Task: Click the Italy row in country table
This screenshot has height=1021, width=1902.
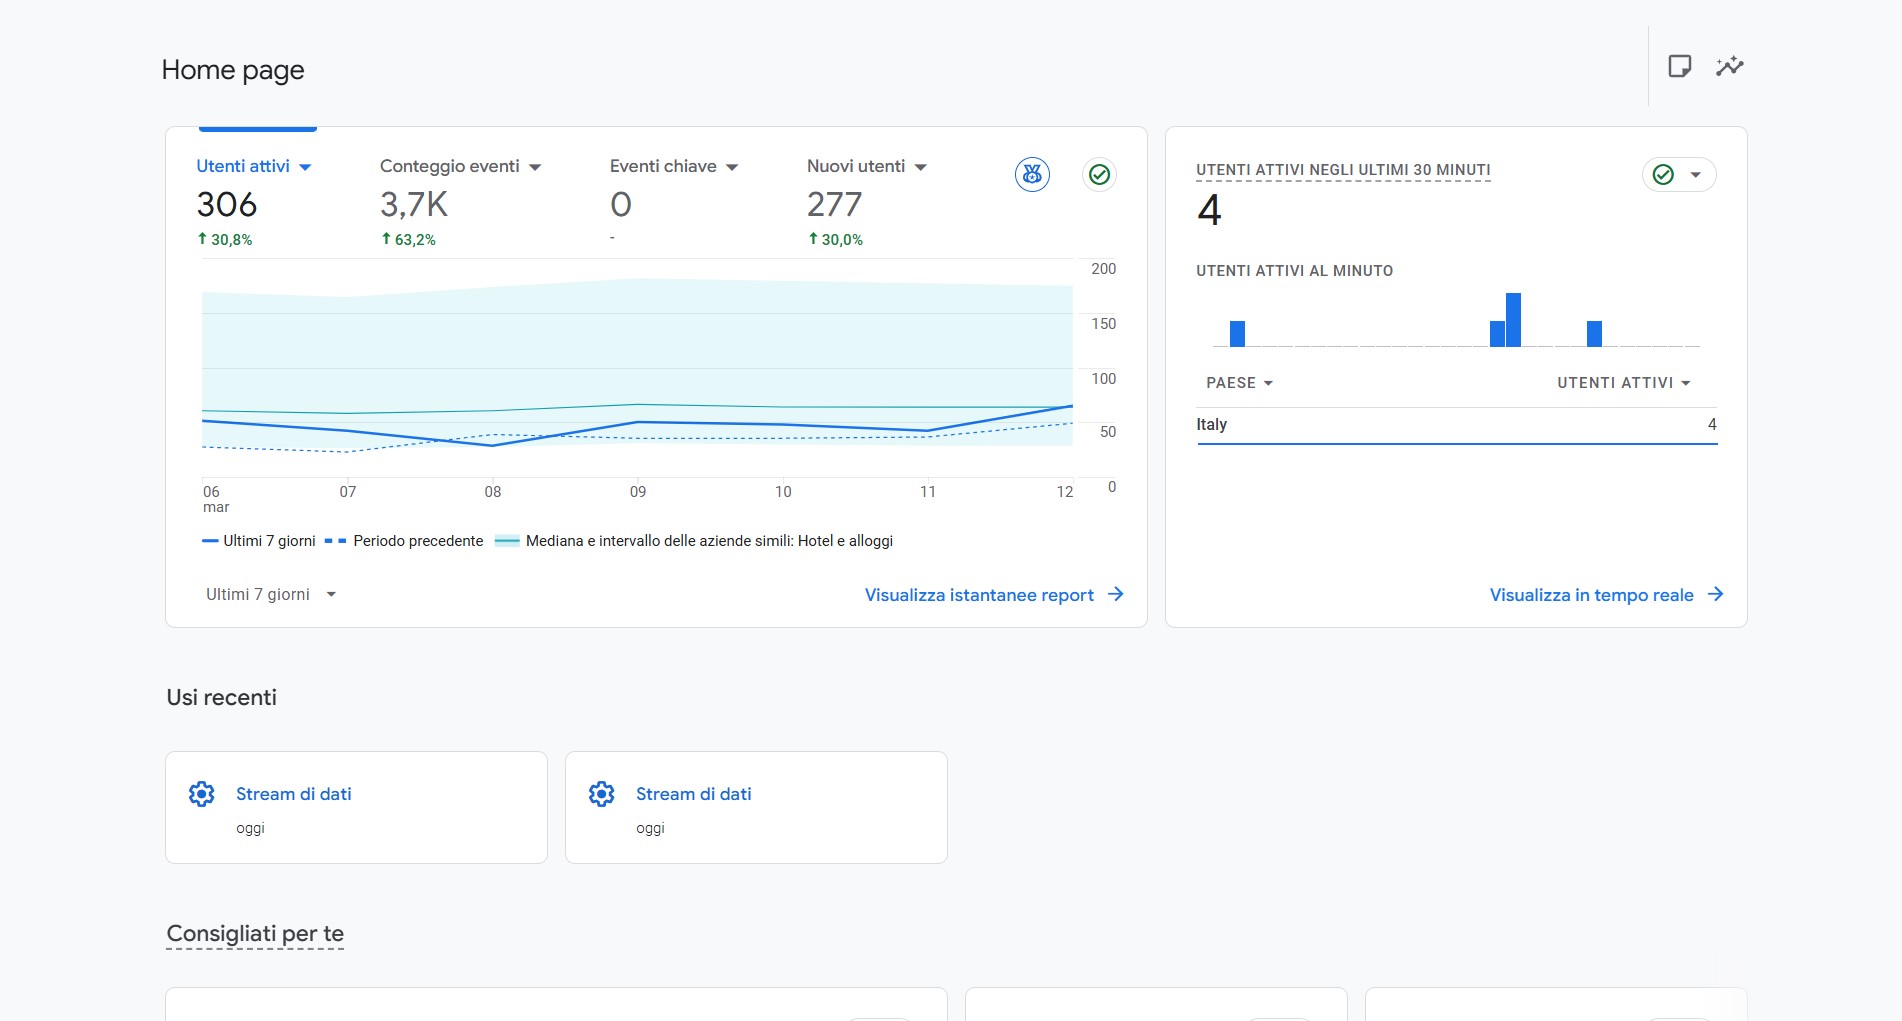Action: click(1456, 424)
